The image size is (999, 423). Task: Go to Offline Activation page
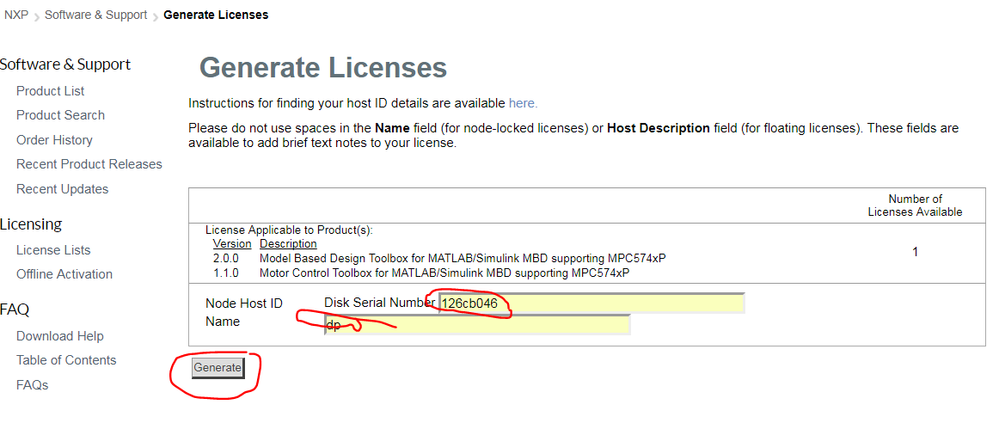[64, 275]
